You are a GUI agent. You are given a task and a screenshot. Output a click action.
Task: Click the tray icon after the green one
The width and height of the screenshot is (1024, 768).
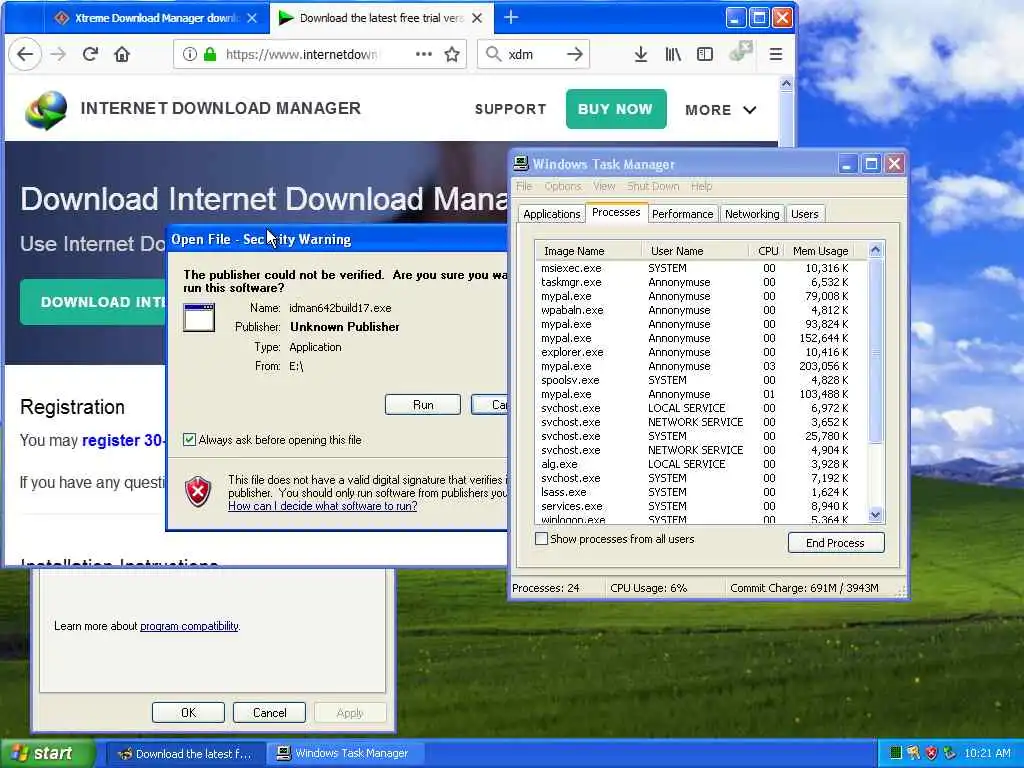(914, 753)
